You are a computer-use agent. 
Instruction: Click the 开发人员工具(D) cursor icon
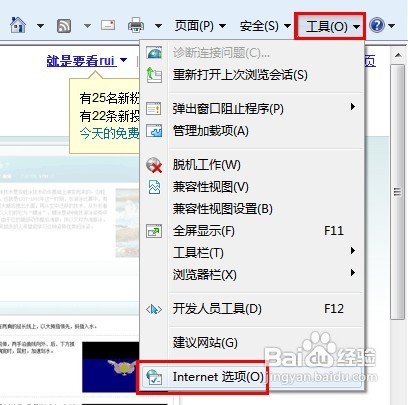(x=154, y=310)
